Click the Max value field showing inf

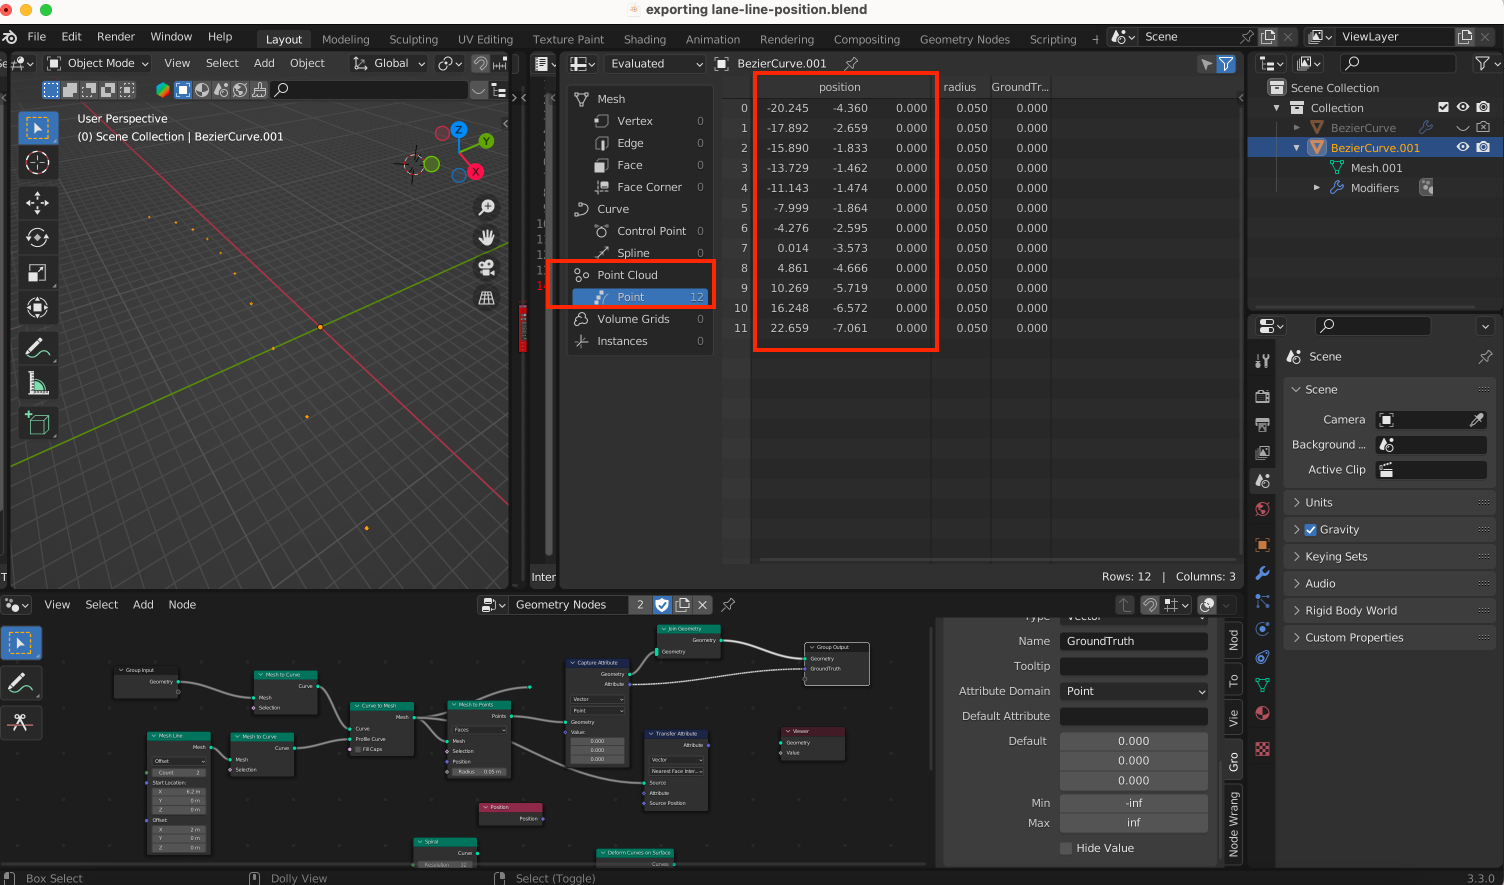pyautogui.click(x=1134, y=823)
